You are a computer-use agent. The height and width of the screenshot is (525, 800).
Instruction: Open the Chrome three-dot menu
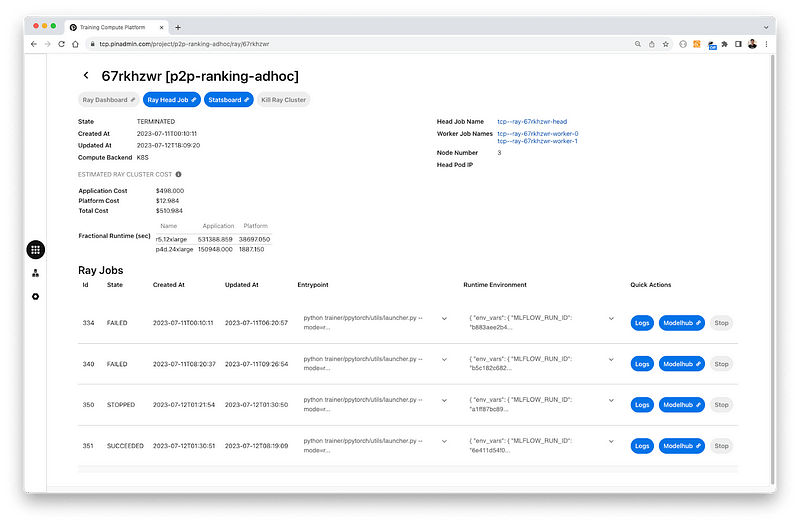(x=767, y=44)
